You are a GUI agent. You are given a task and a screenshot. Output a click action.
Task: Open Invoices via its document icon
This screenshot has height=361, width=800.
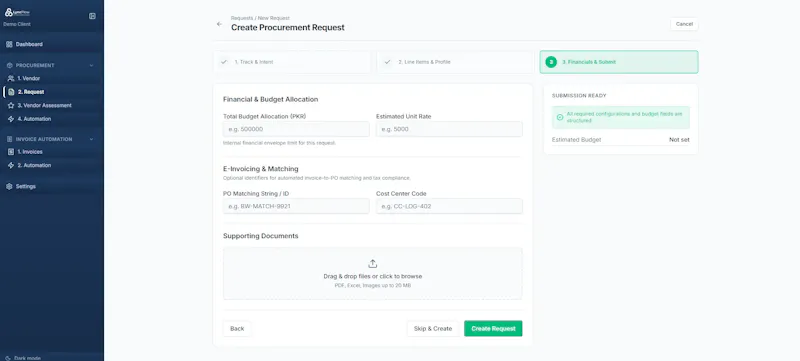(x=11, y=152)
